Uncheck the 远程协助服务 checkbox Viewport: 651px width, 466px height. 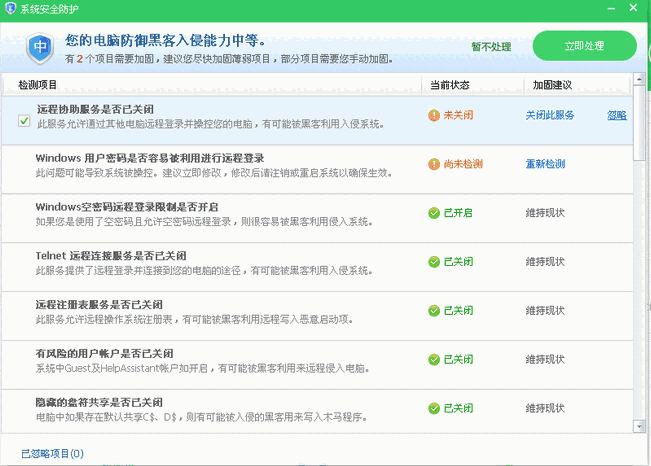tap(24, 121)
